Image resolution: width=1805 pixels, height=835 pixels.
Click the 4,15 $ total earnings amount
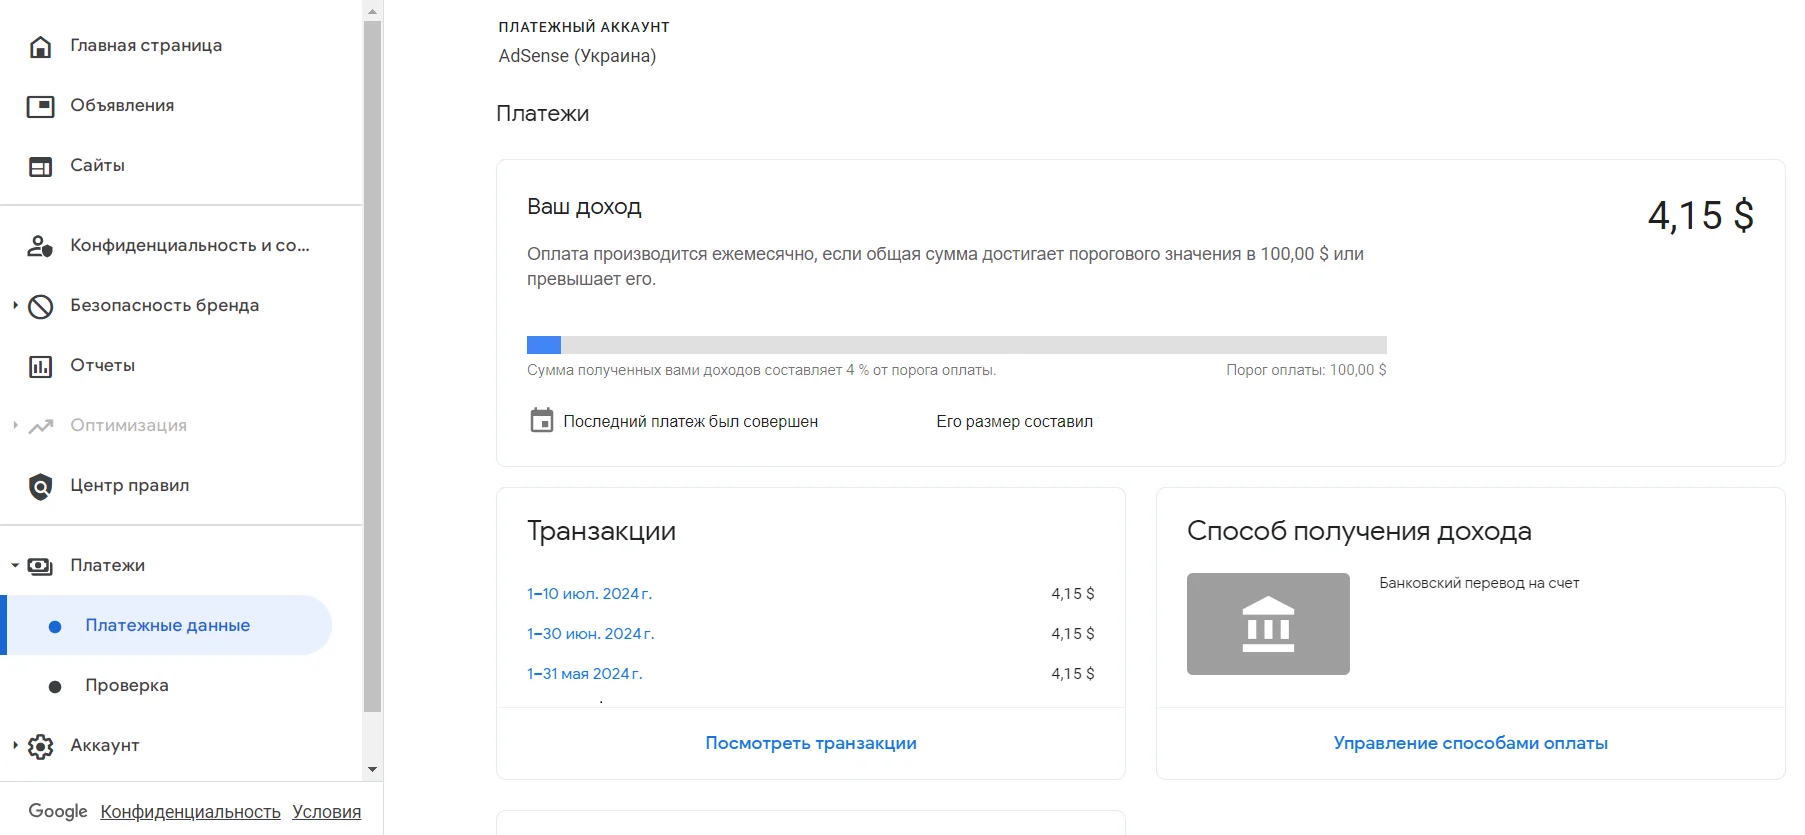tap(1700, 216)
